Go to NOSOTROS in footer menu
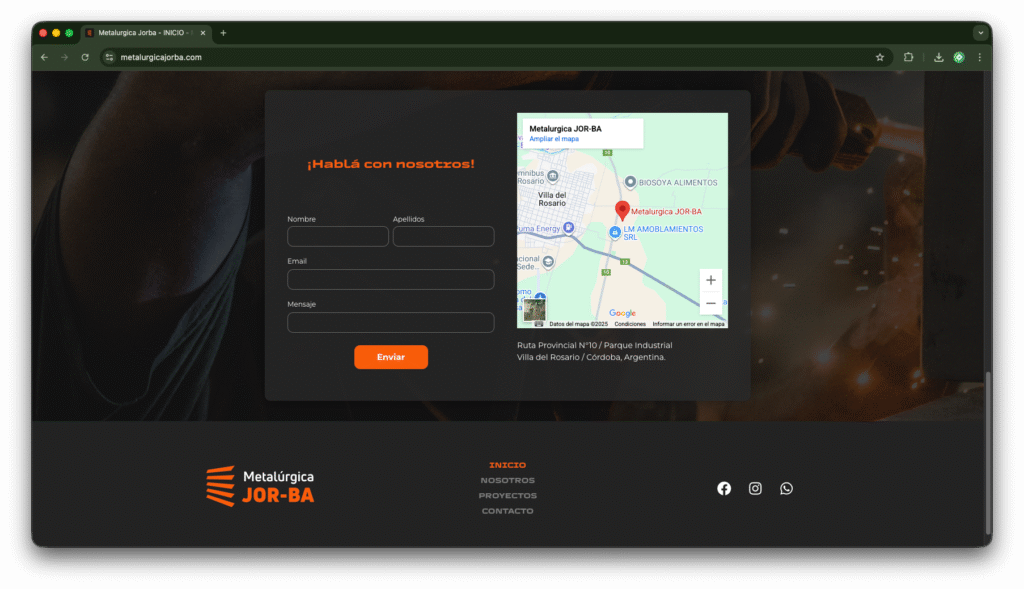1024x589 pixels. 507,480
